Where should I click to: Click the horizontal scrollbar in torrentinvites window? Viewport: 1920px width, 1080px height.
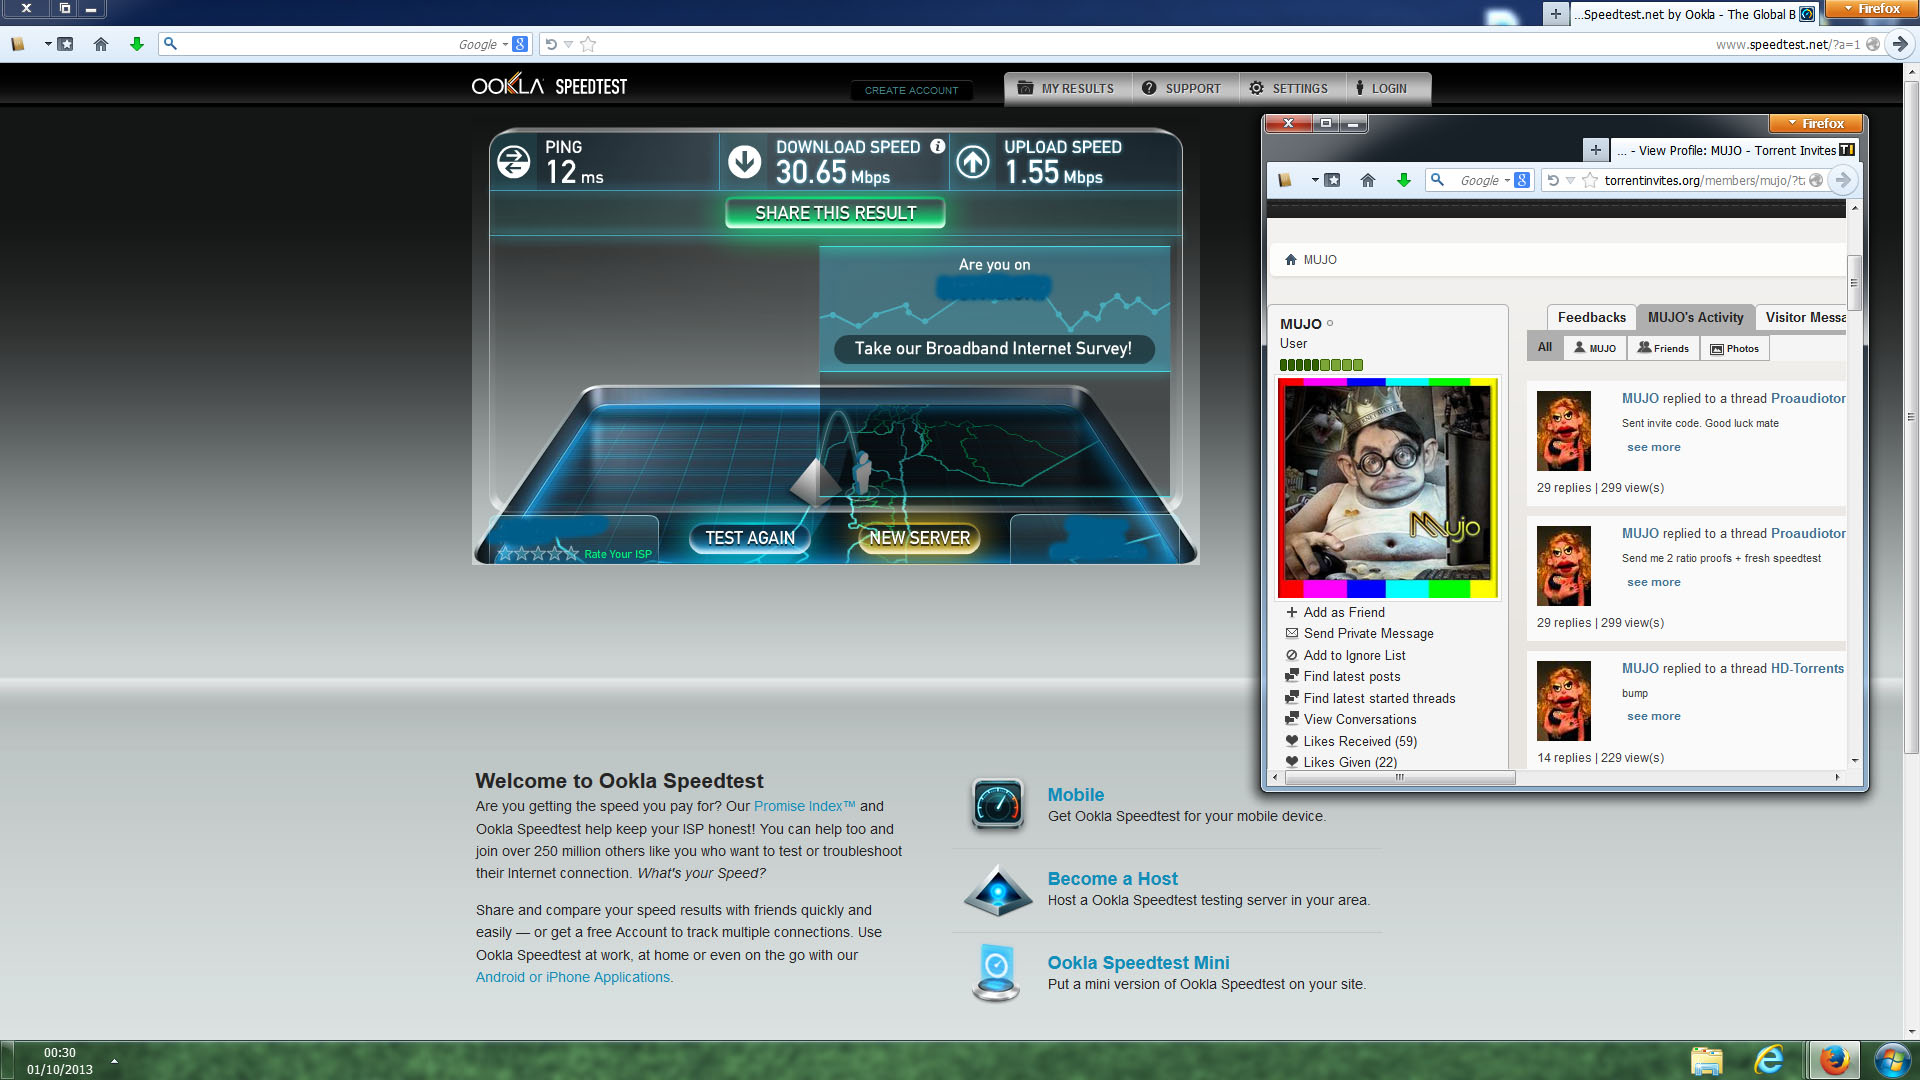click(1398, 777)
